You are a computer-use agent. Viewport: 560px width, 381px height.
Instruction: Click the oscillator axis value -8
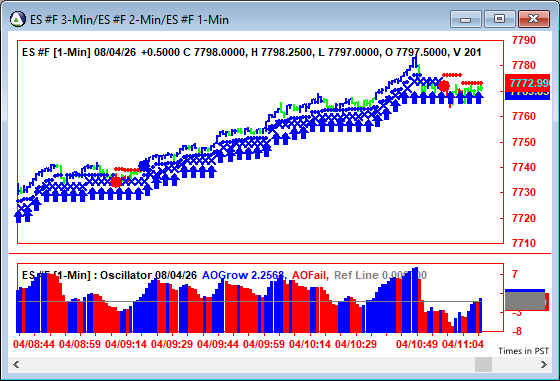coord(517,331)
